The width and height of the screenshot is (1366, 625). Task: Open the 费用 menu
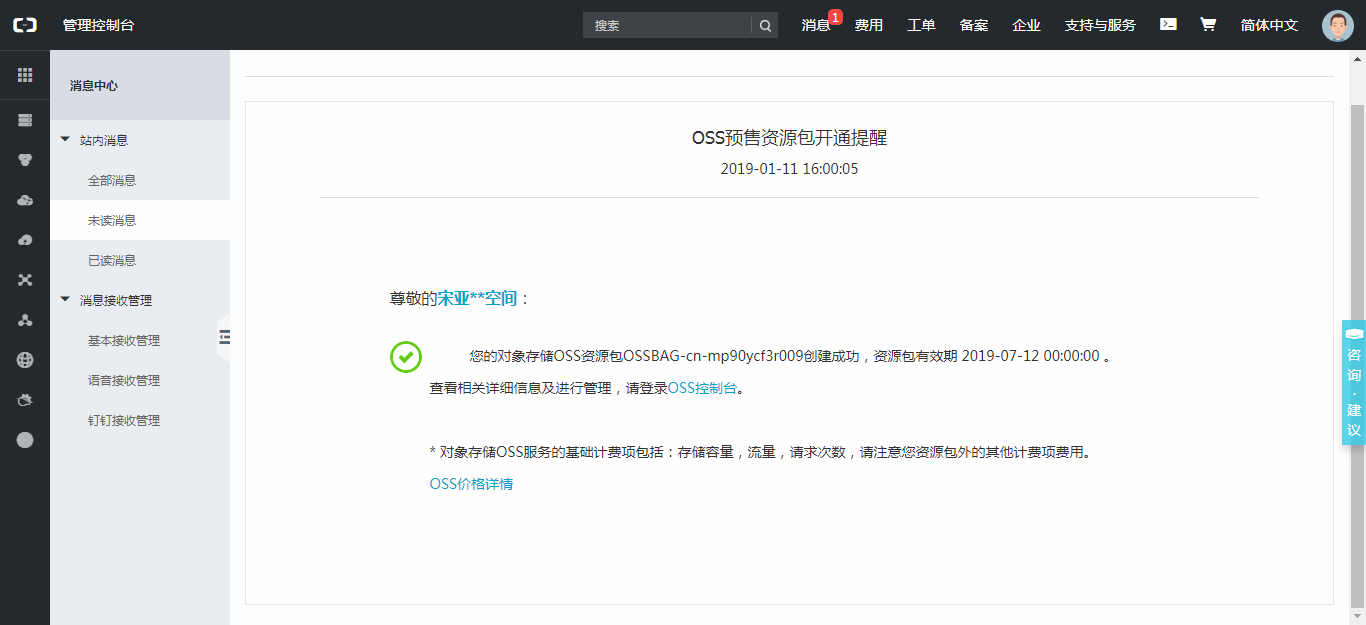869,25
